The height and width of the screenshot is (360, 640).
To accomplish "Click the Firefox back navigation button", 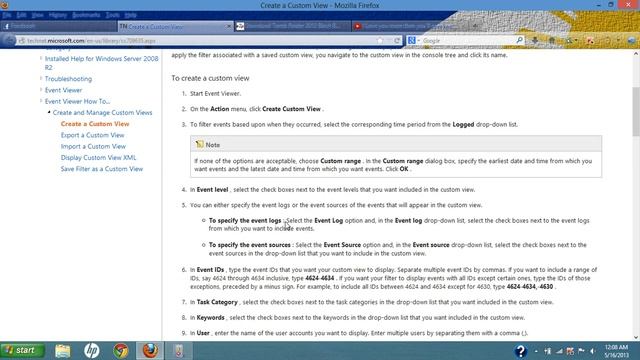I will point(9,40).
